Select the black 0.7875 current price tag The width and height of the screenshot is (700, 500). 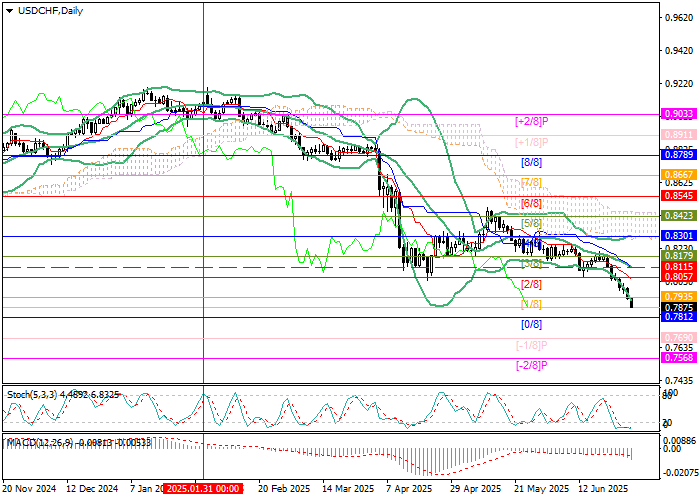pos(677,308)
